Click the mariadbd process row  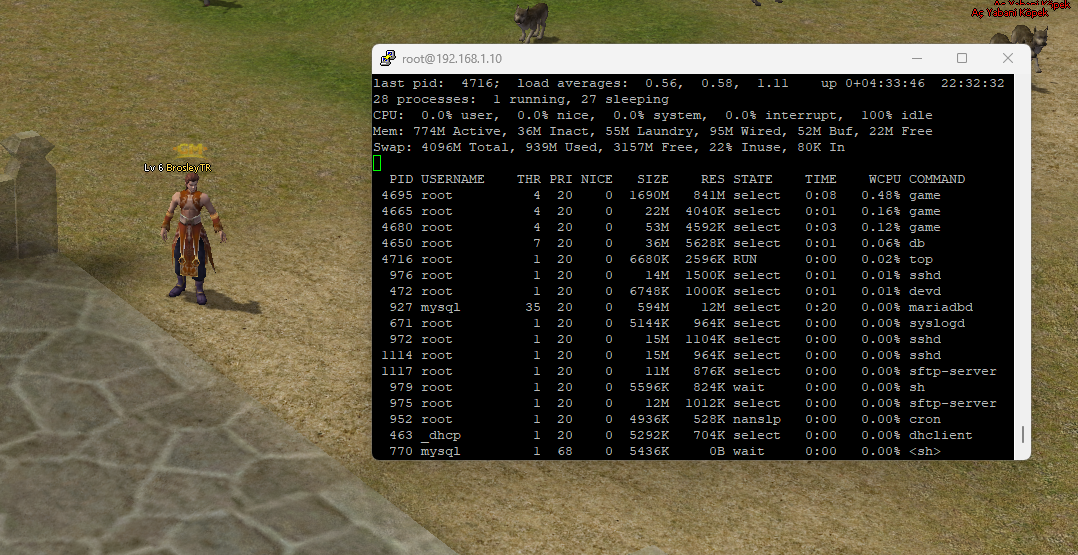coord(688,307)
